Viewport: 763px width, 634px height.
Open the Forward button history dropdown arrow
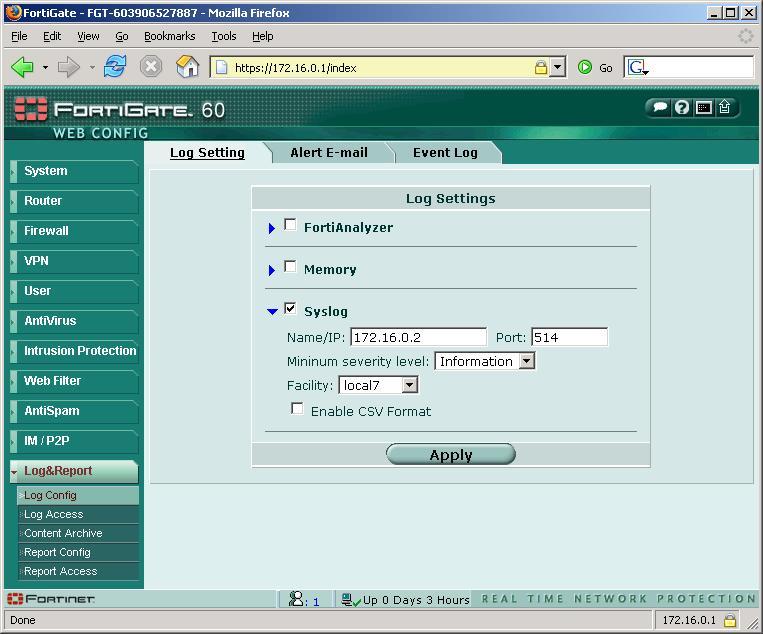click(92, 67)
